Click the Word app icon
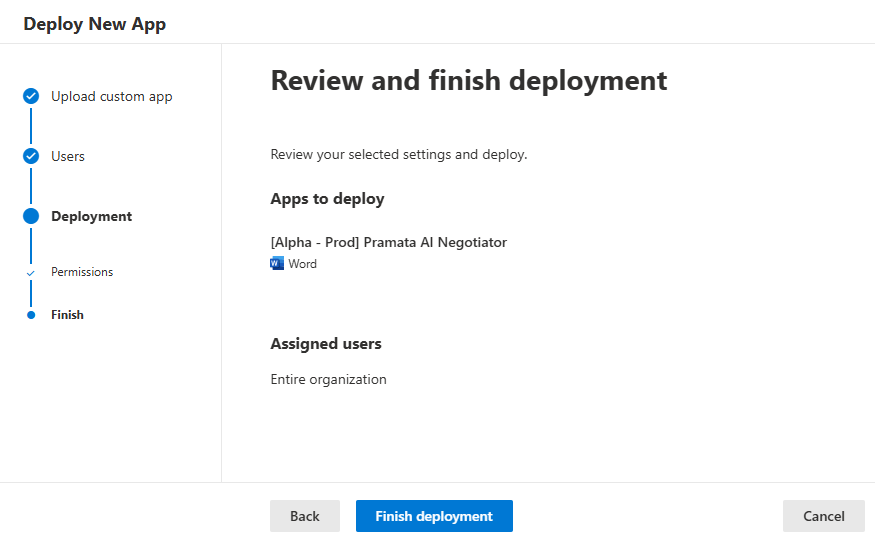The height and width of the screenshot is (543, 875). coord(277,263)
